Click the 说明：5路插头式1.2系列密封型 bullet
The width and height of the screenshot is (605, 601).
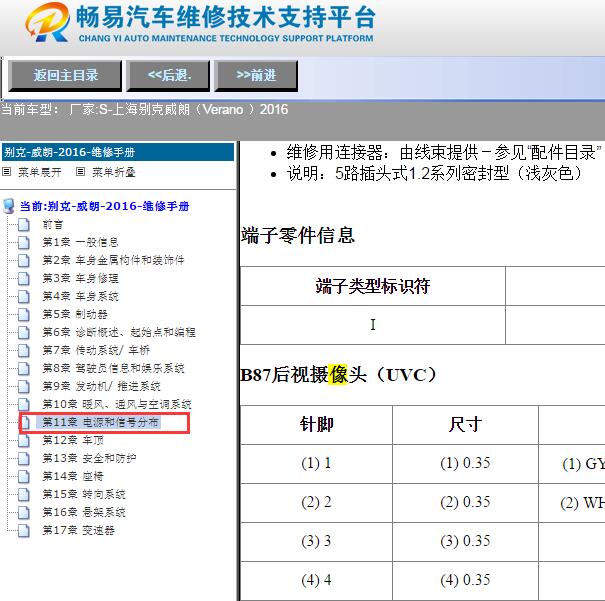(x=434, y=173)
